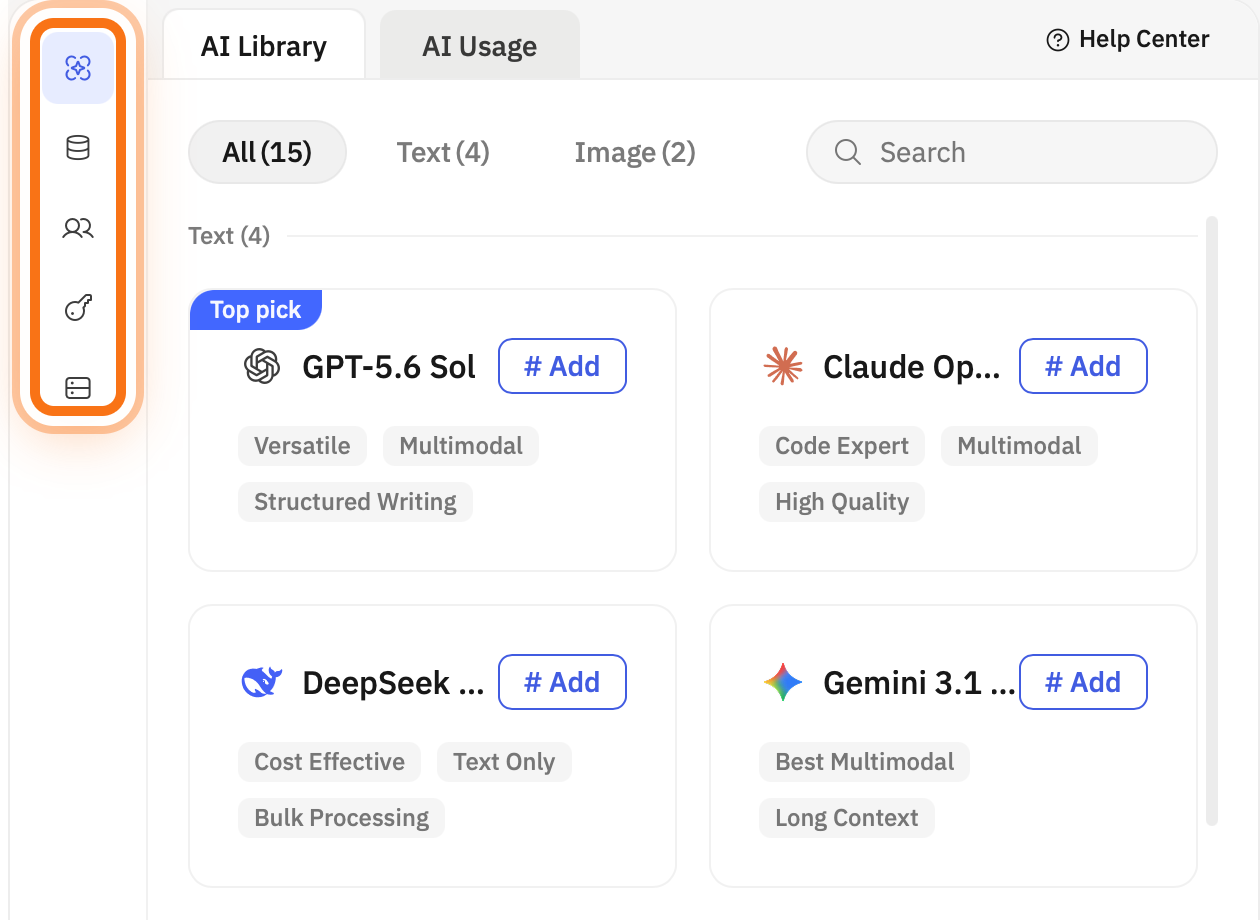Image resolution: width=1260 pixels, height=920 pixels.
Task: Click the Code Expert tag
Action: 842,446
